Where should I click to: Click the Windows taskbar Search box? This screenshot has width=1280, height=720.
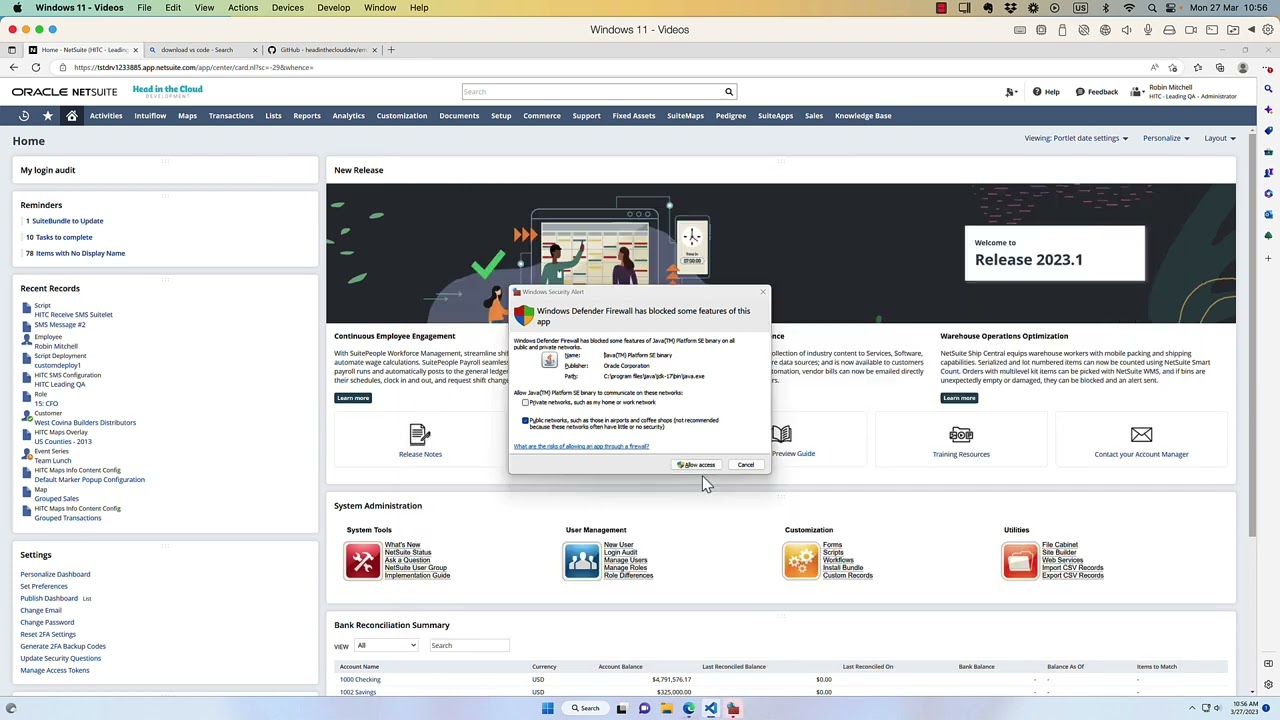tap(584, 709)
